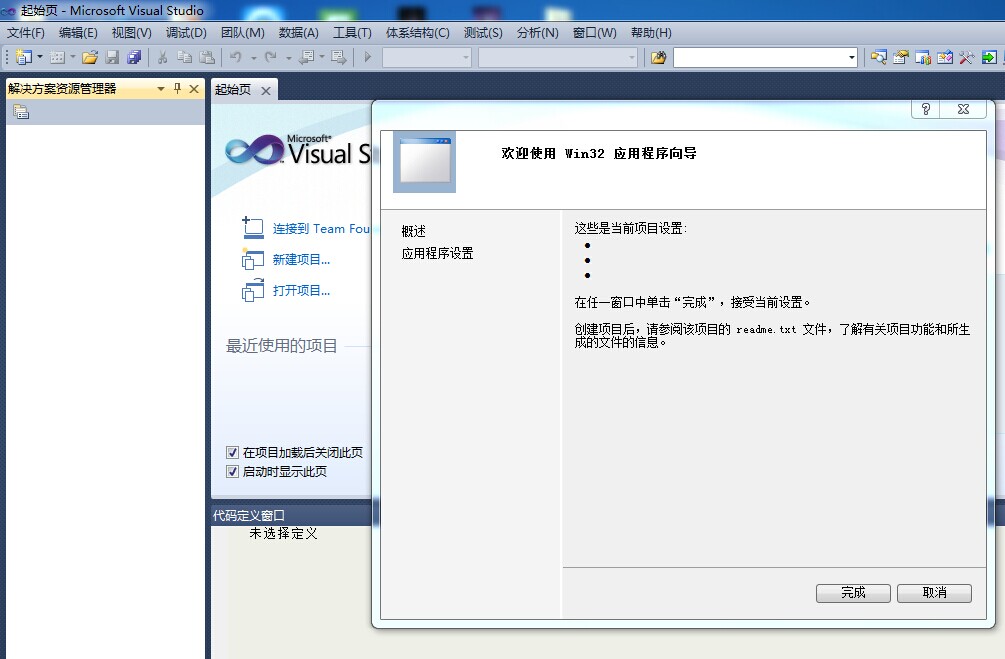Open the Undo history dropdown arrow
The width and height of the screenshot is (1005, 659).
tap(254, 58)
